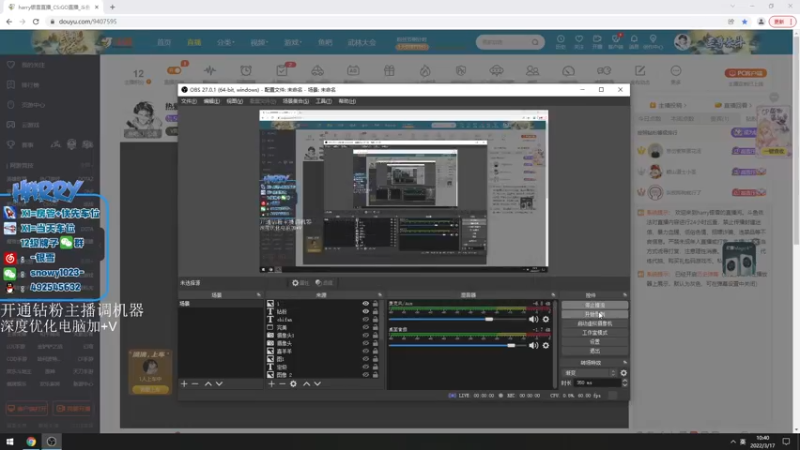
Task: Open the three-dots more icon in Douyu toolbar
Action: pos(676,71)
